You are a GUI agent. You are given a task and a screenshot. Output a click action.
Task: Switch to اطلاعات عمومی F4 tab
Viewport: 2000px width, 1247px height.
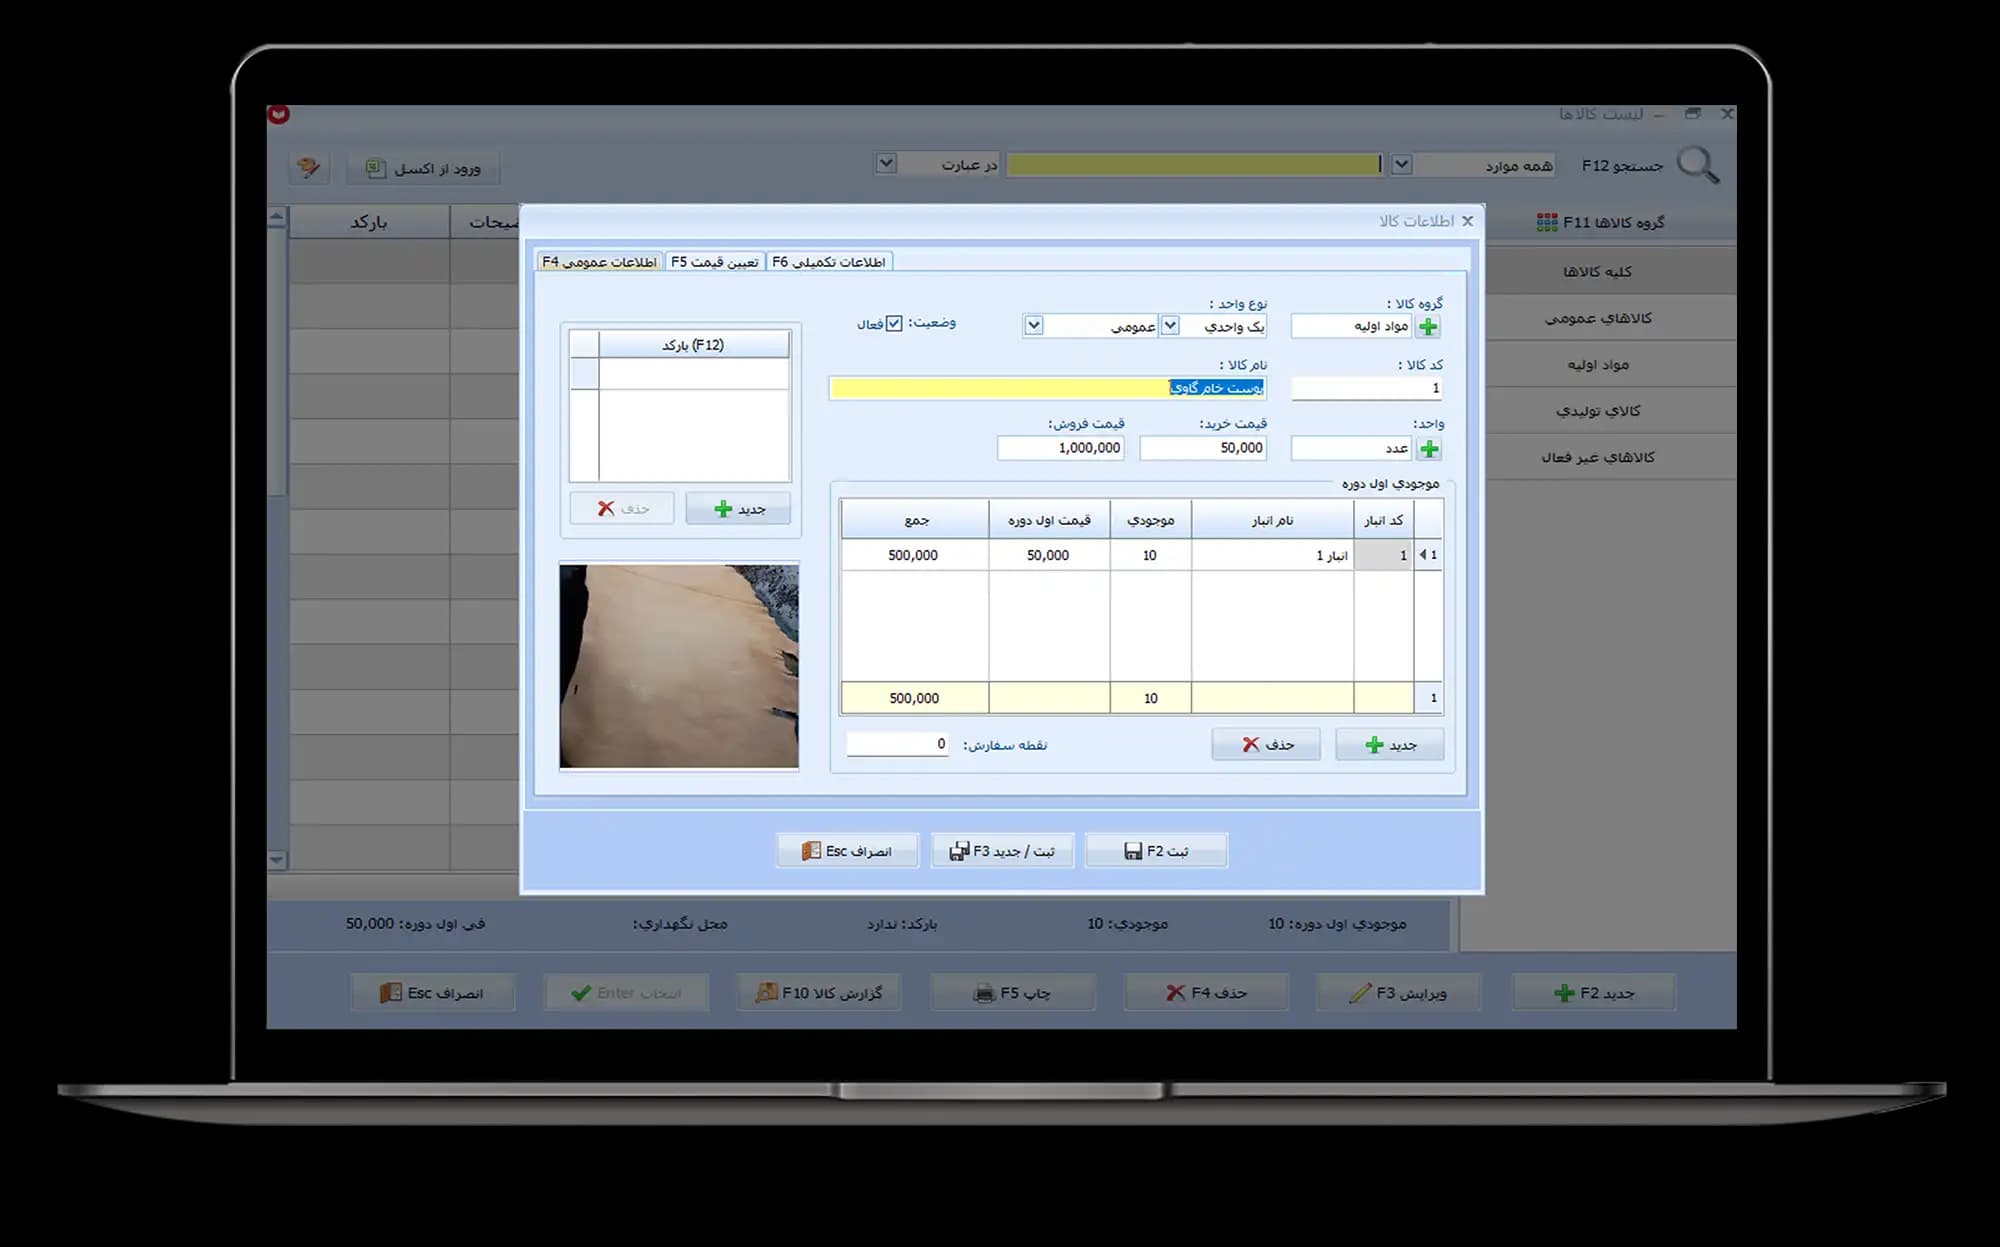click(x=599, y=262)
